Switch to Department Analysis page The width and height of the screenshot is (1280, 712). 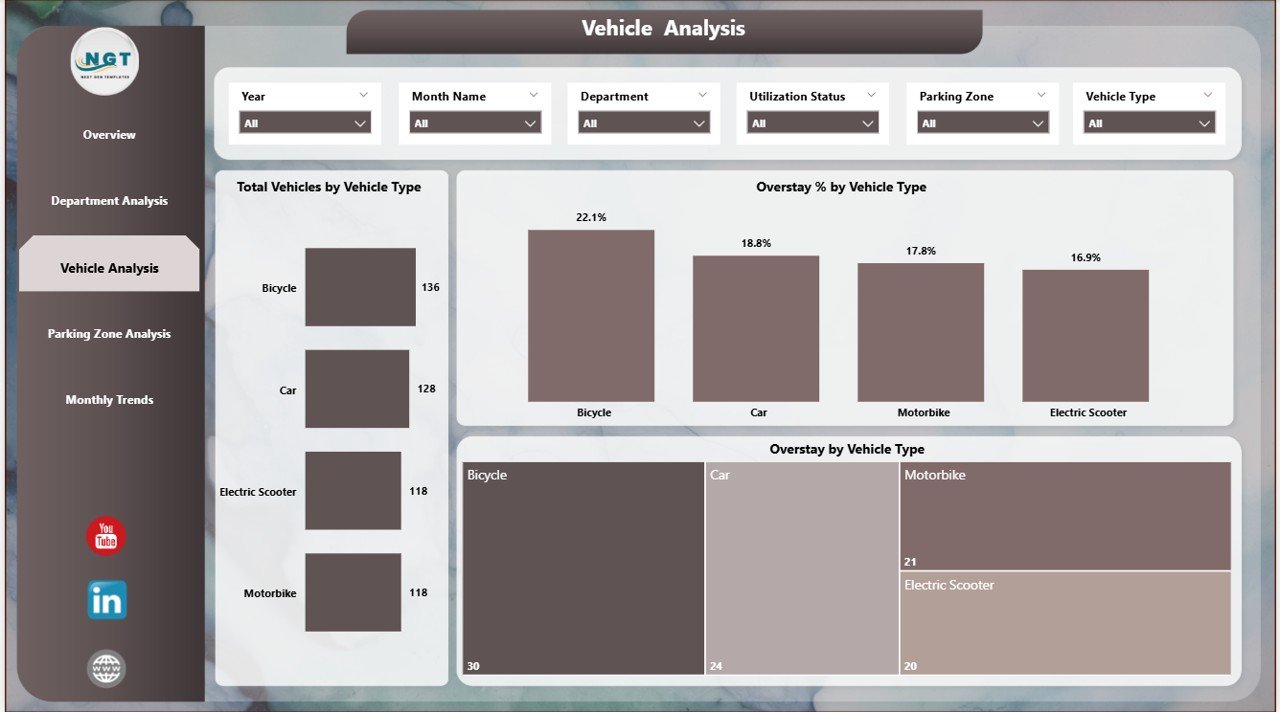pos(109,201)
